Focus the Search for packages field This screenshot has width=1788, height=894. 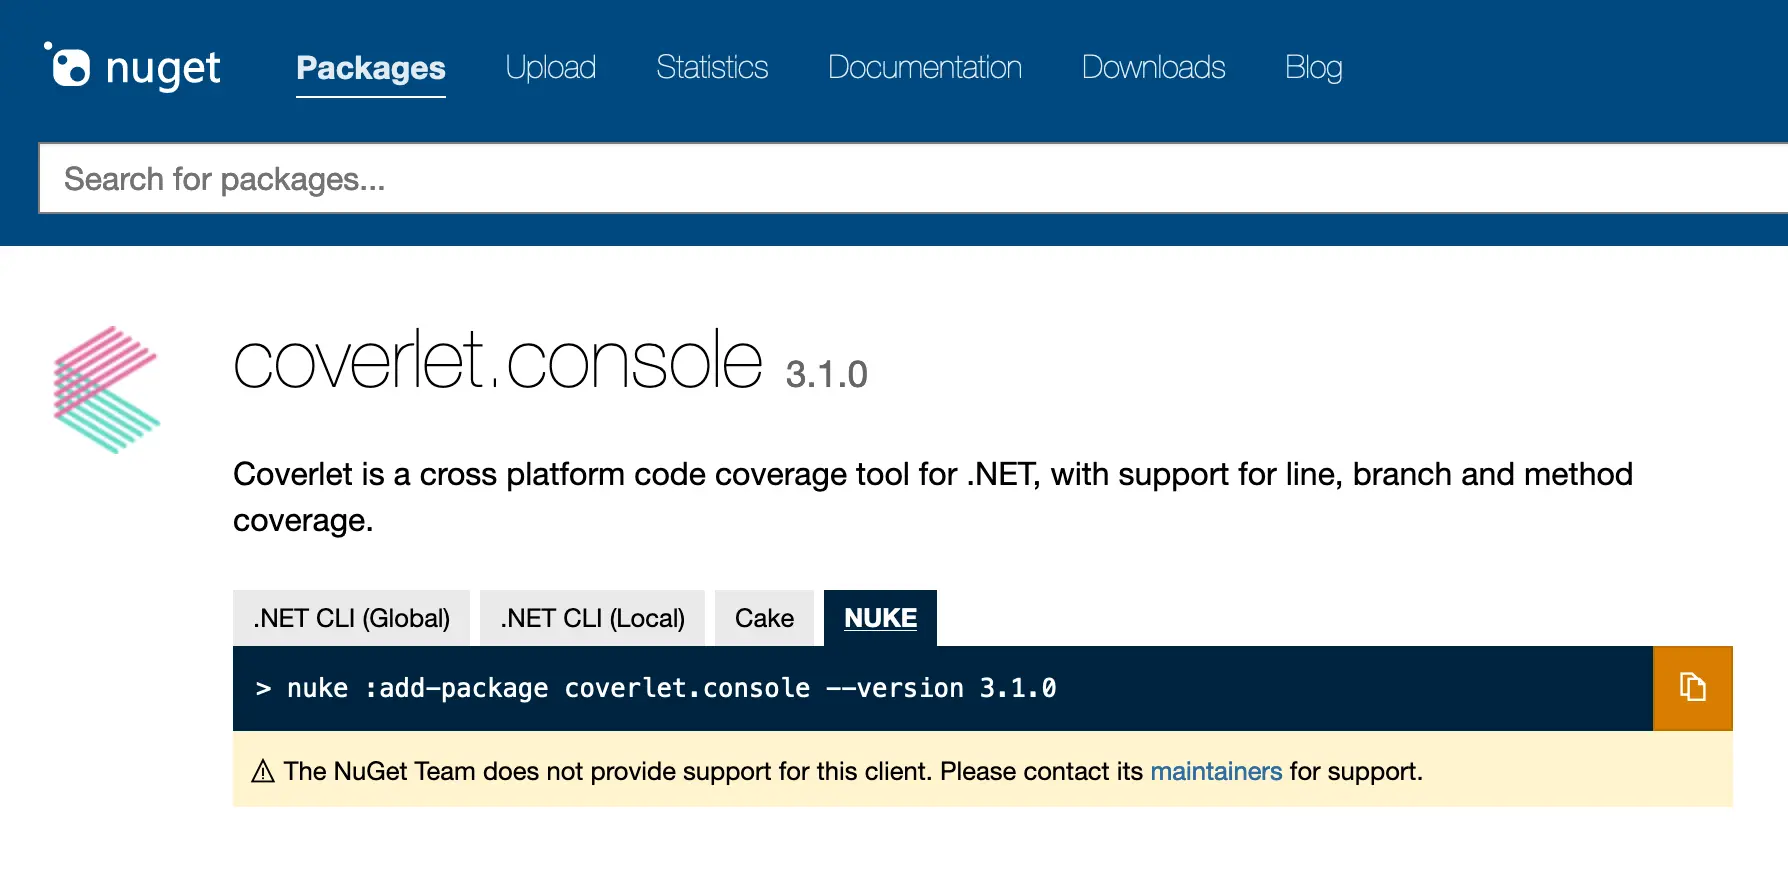click(x=913, y=178)
